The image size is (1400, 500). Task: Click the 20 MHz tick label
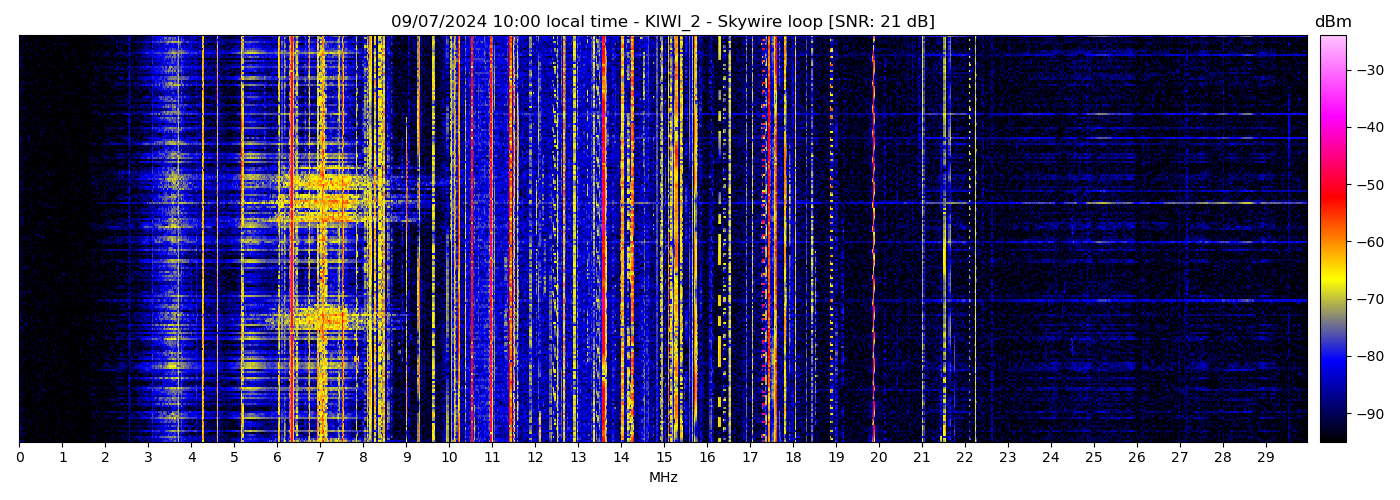(x=879, y=457)
